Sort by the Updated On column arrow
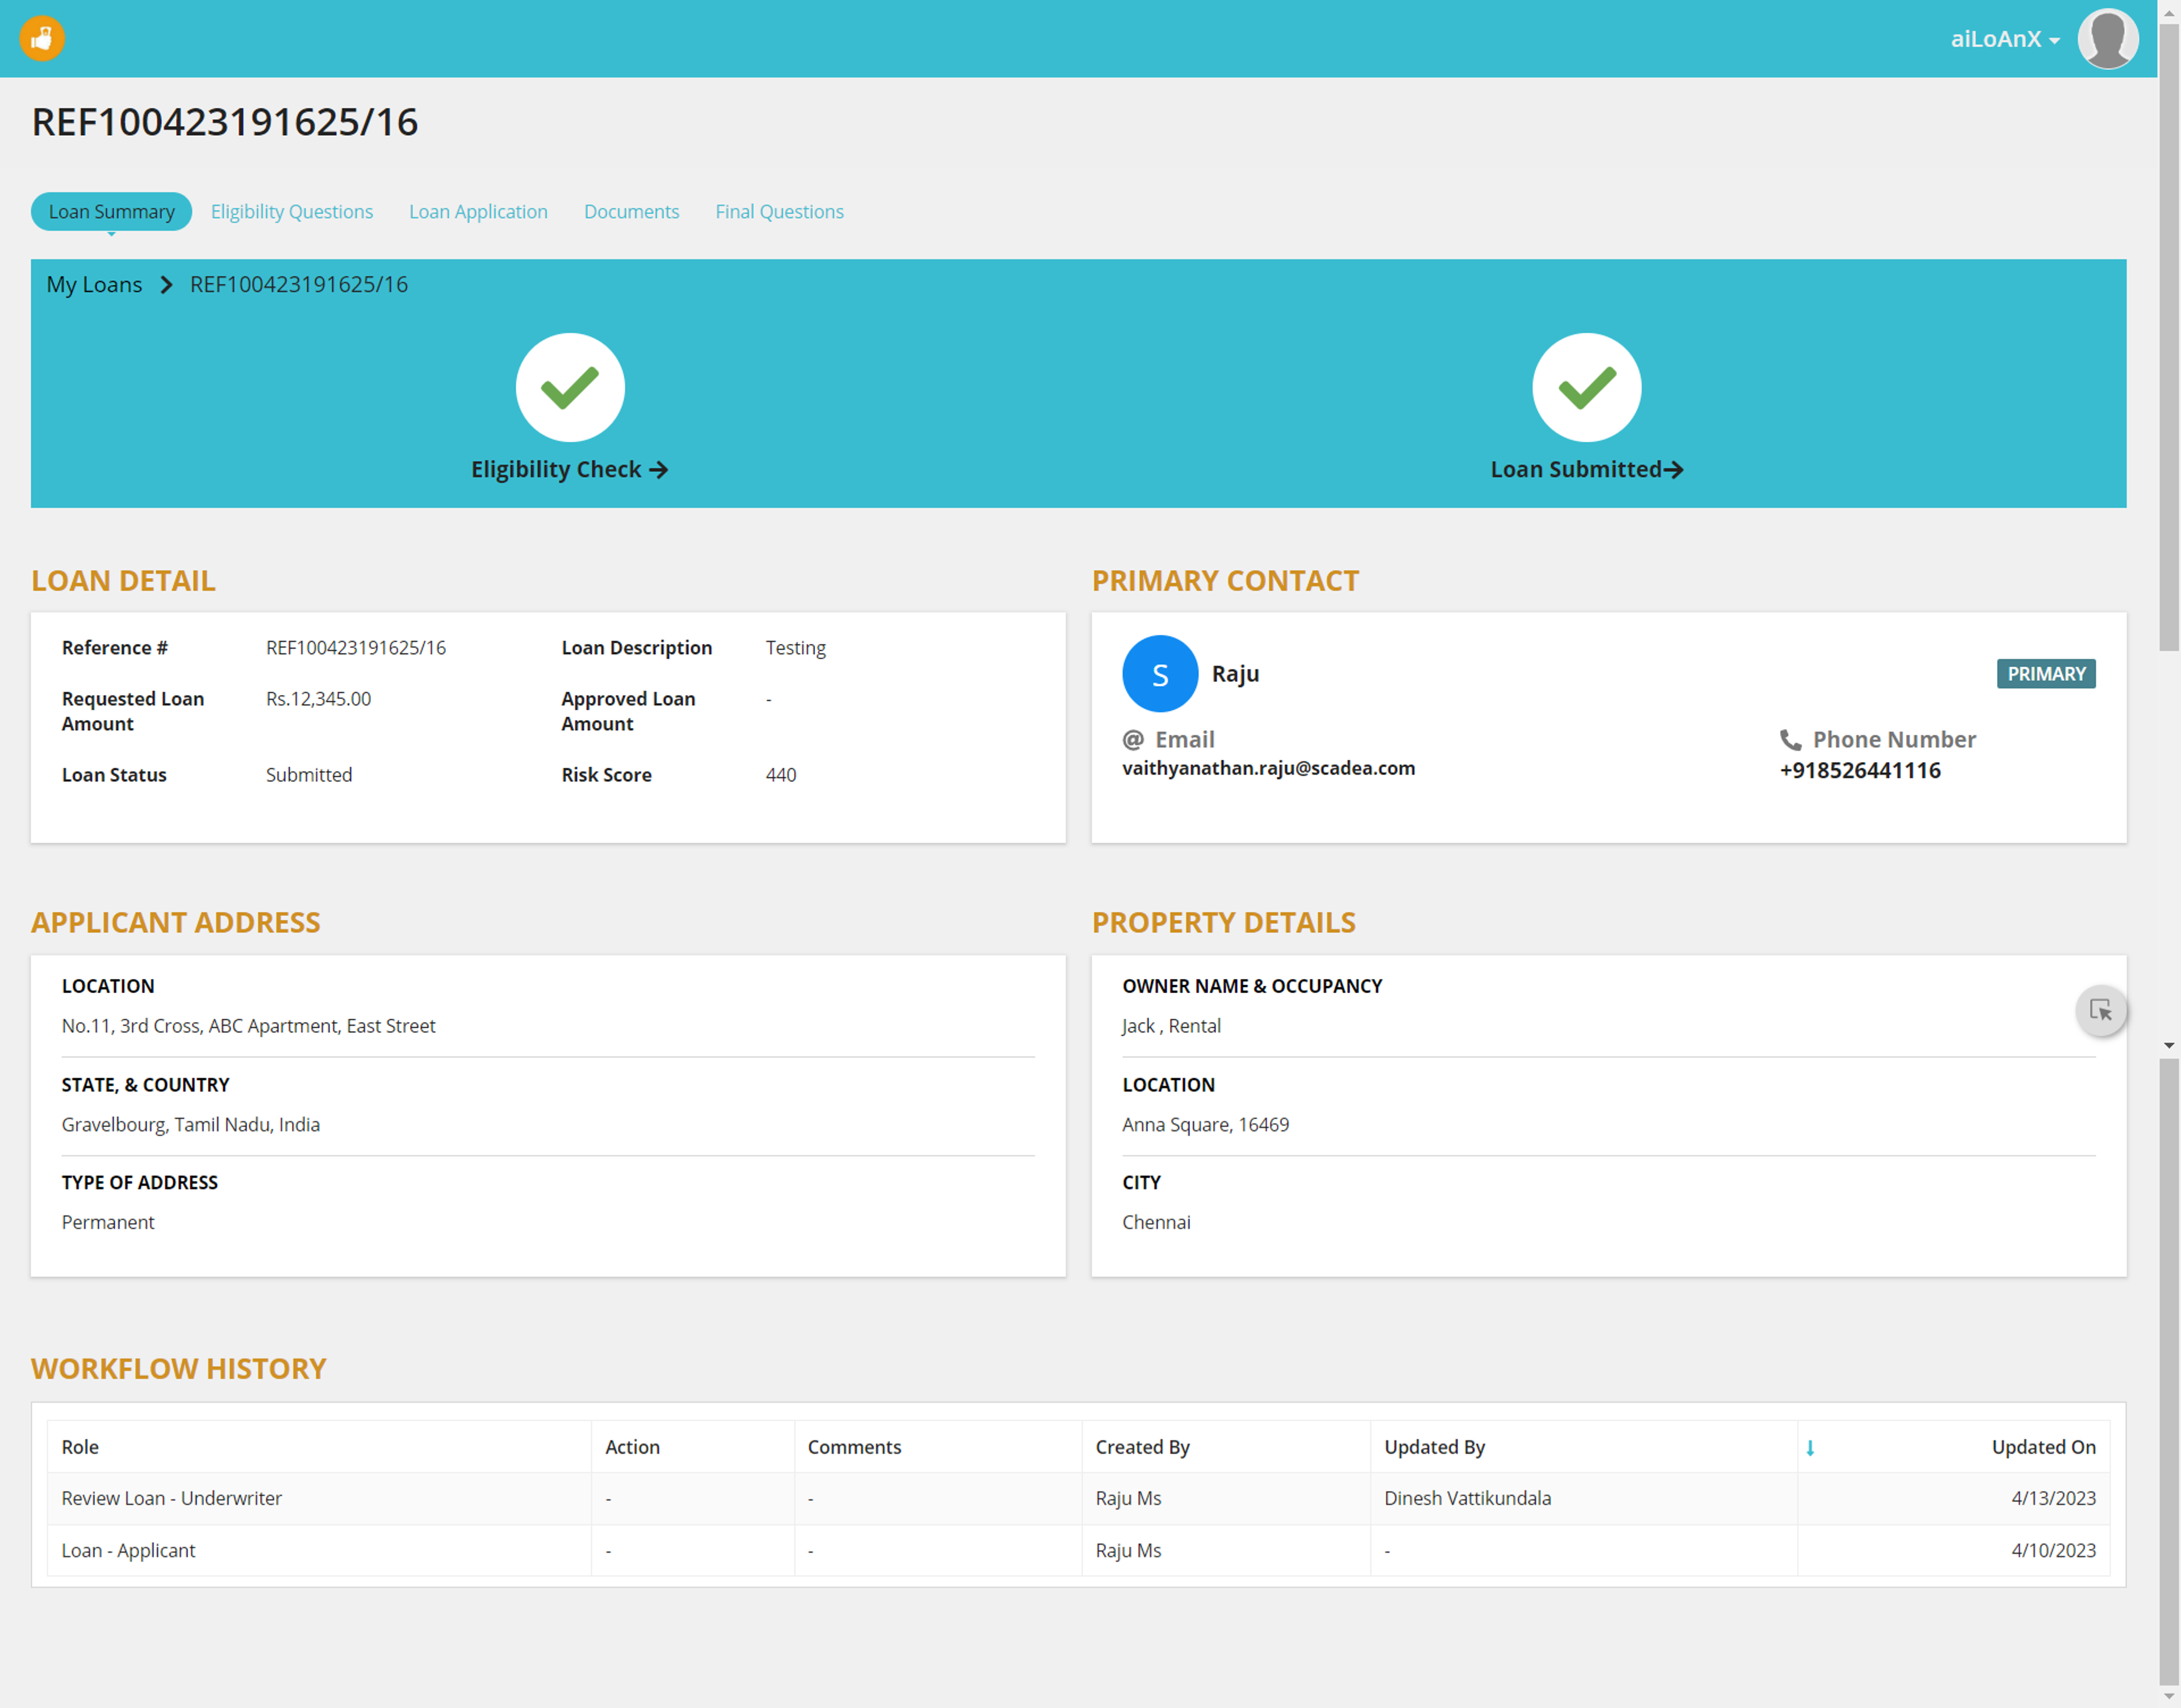This screenshot has height=1708, width=2181. pos(1809,1448)
